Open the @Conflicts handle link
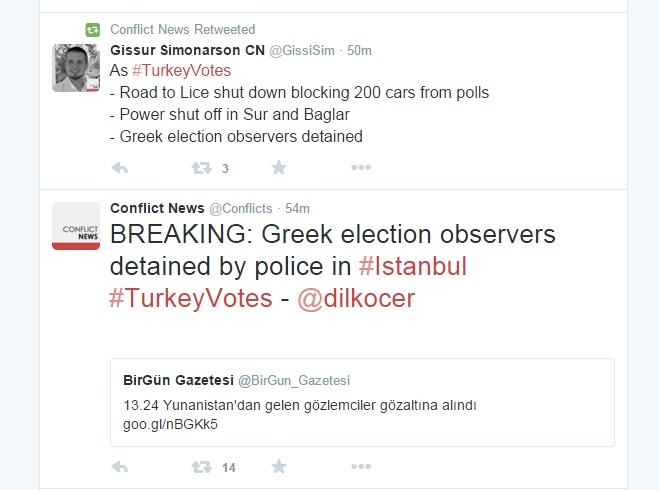The width and height of the screenshot is (659, 490). [x=240, y=208]
